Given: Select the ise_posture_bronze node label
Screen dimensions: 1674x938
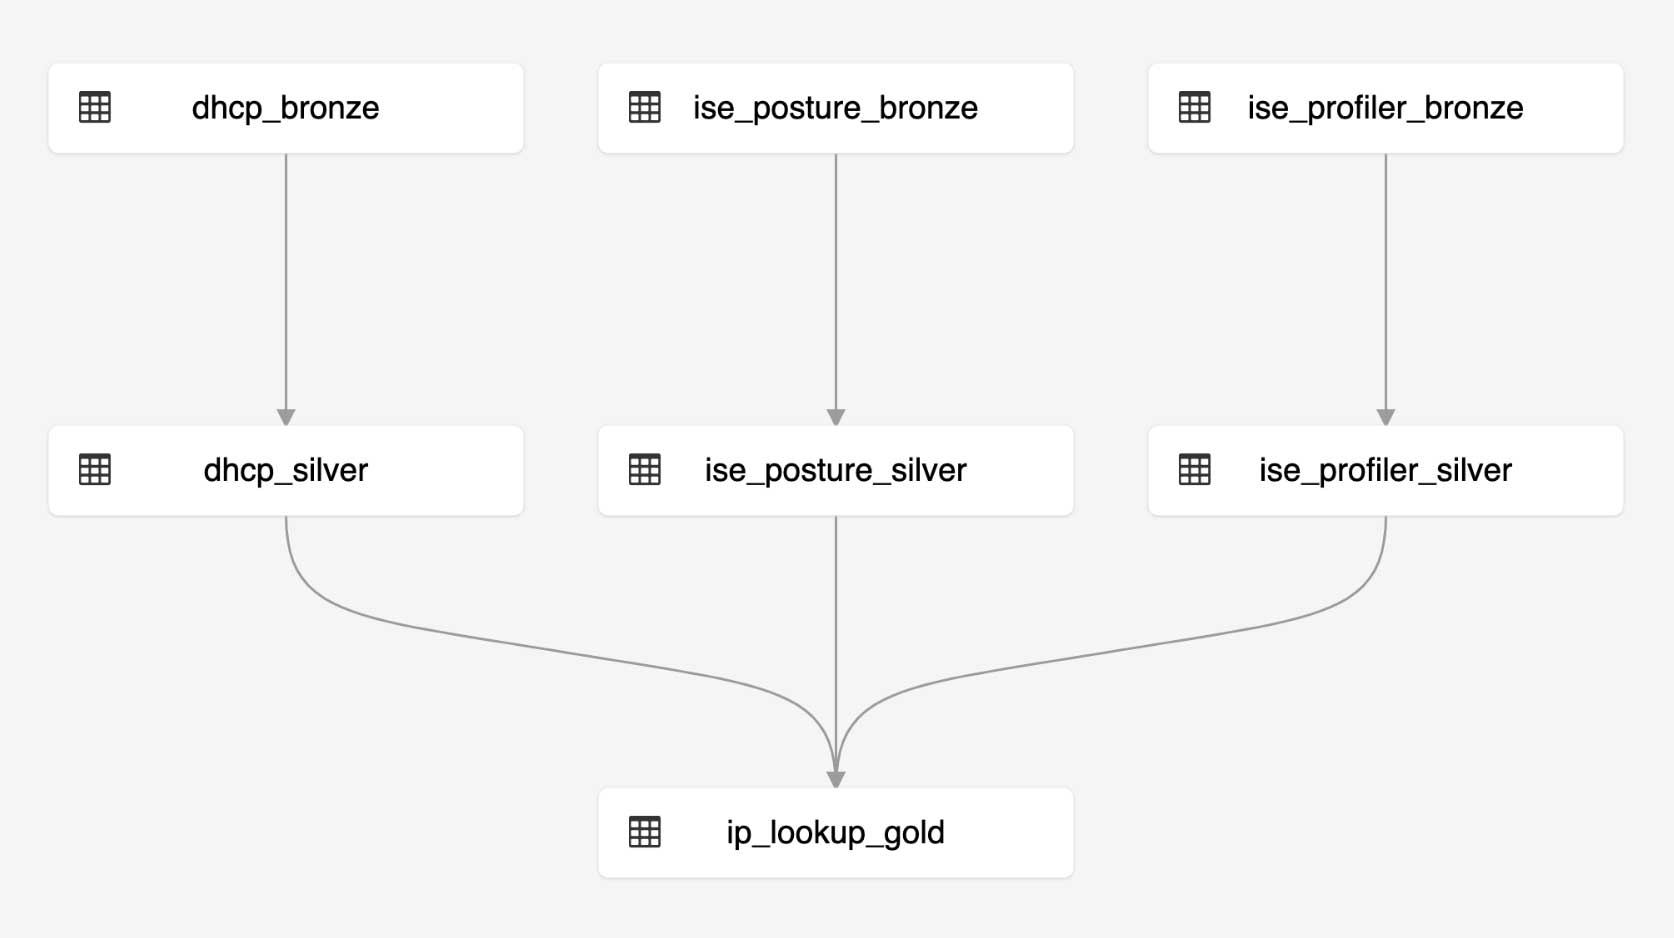Looking at the screenshot, I should point(835,108).
